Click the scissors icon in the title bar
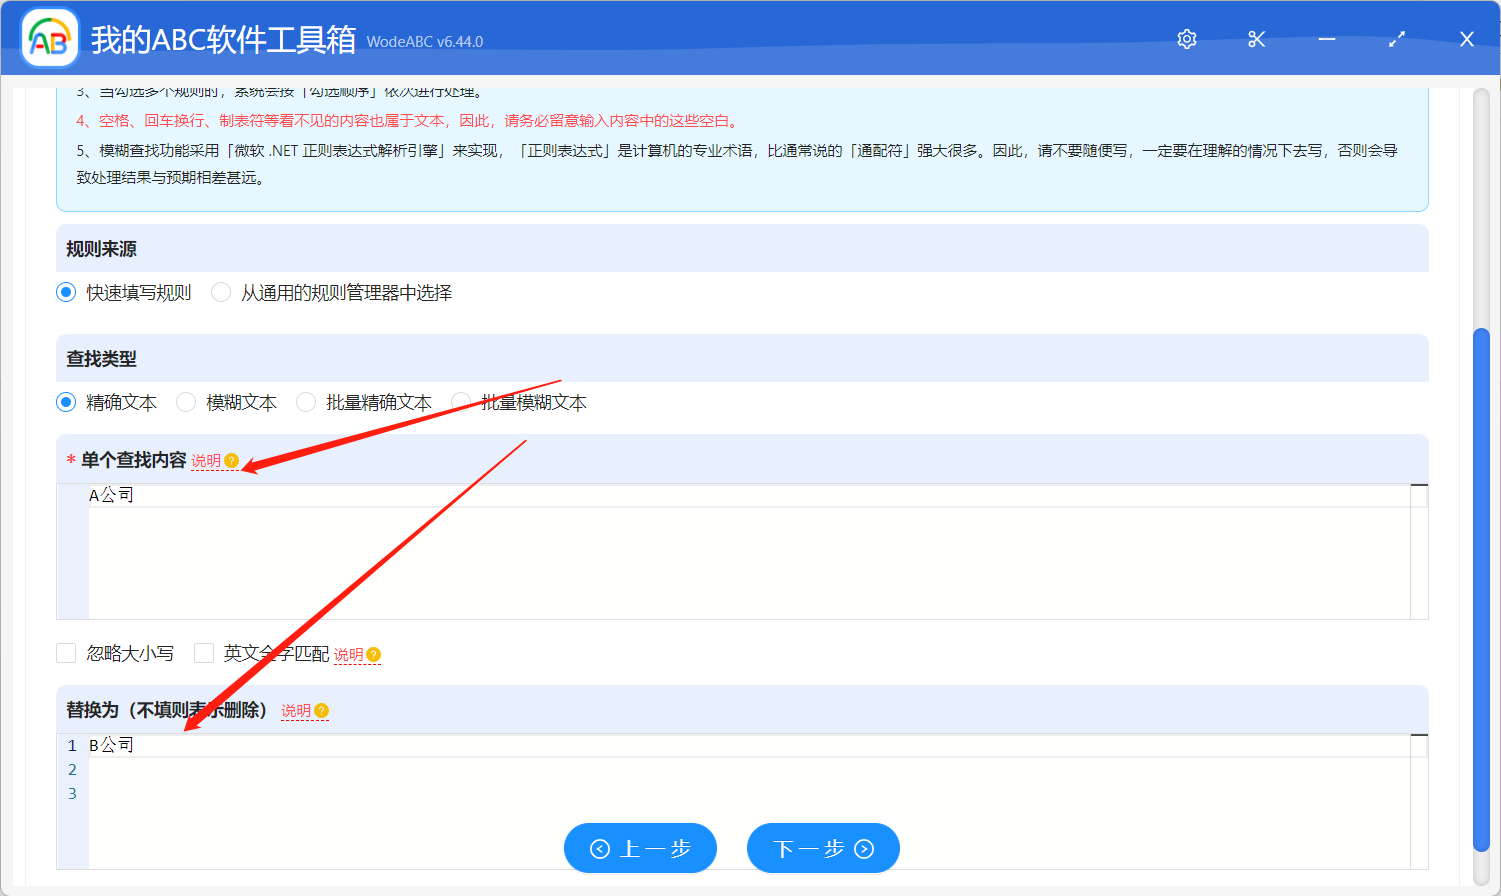The height and width of the screenshot is (896, 1501). tap(1256, 39)
